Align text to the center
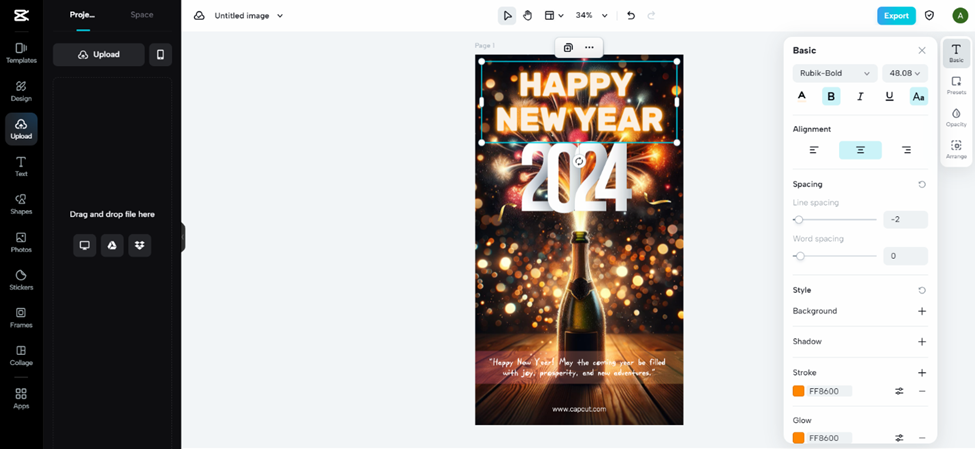 [860, 150]
